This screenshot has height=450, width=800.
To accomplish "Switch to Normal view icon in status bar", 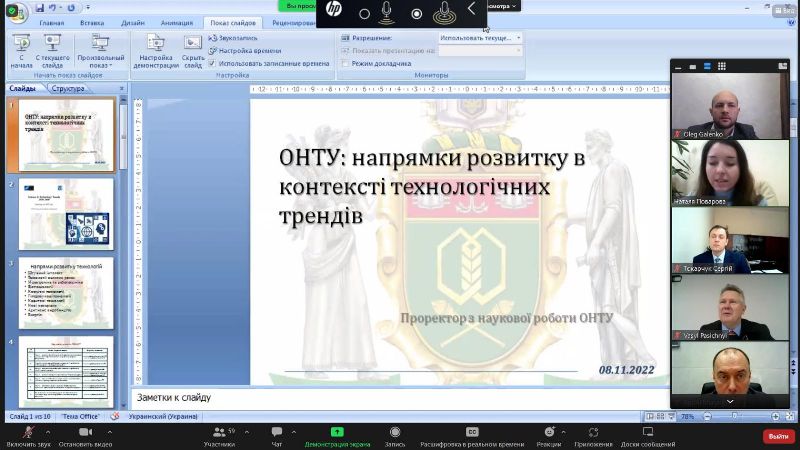I will click(x=650, y=416).
